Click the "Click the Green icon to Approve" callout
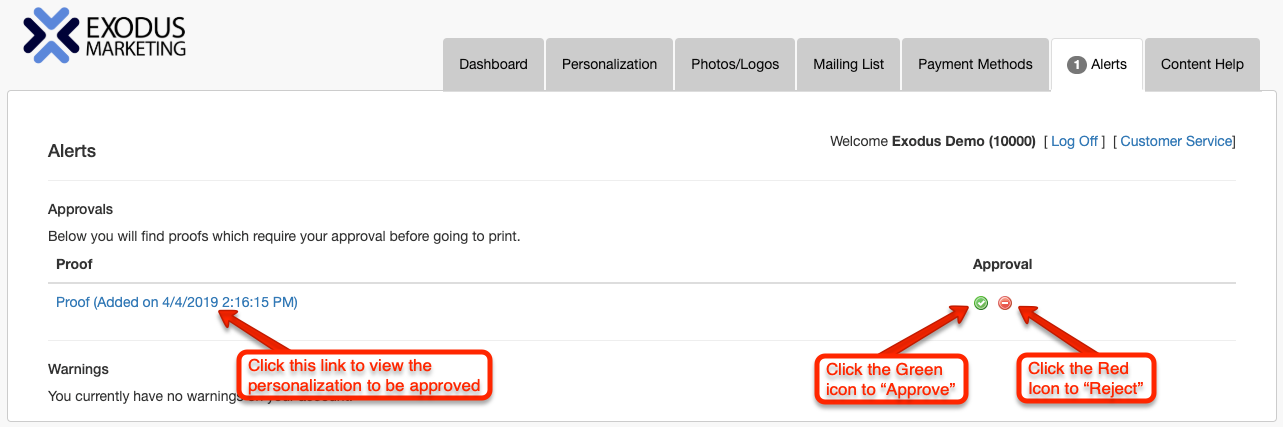The width and height of the screenshot is (1283, 427). [x=892, y=379]
